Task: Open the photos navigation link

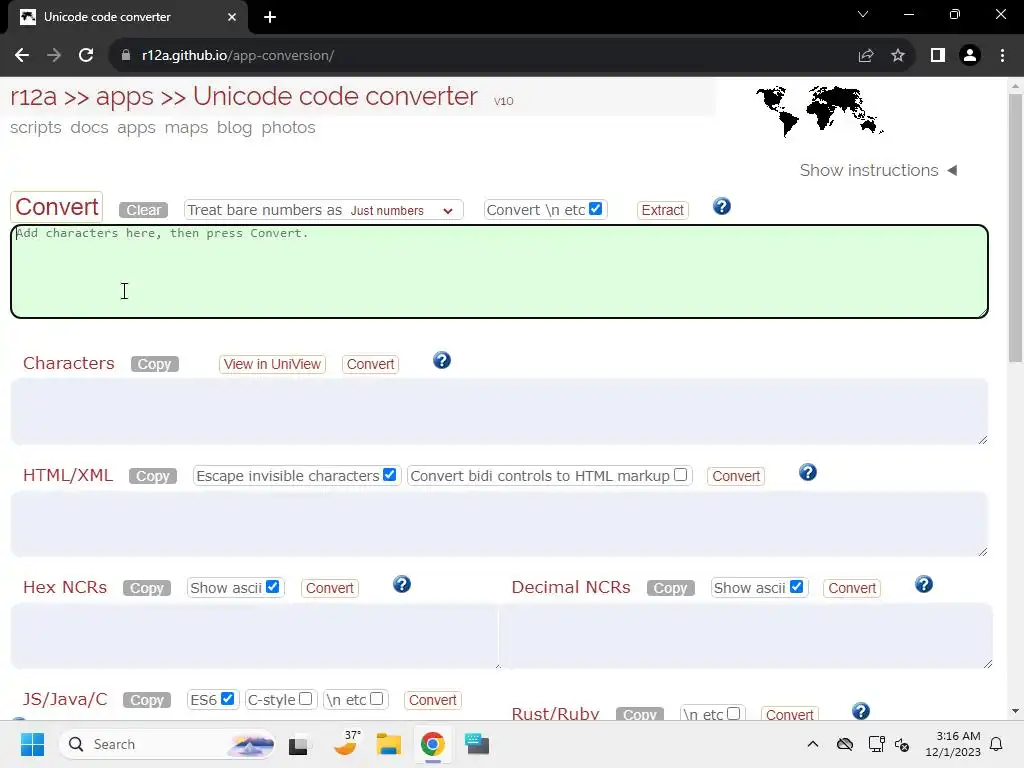Action: pos(289,127)
